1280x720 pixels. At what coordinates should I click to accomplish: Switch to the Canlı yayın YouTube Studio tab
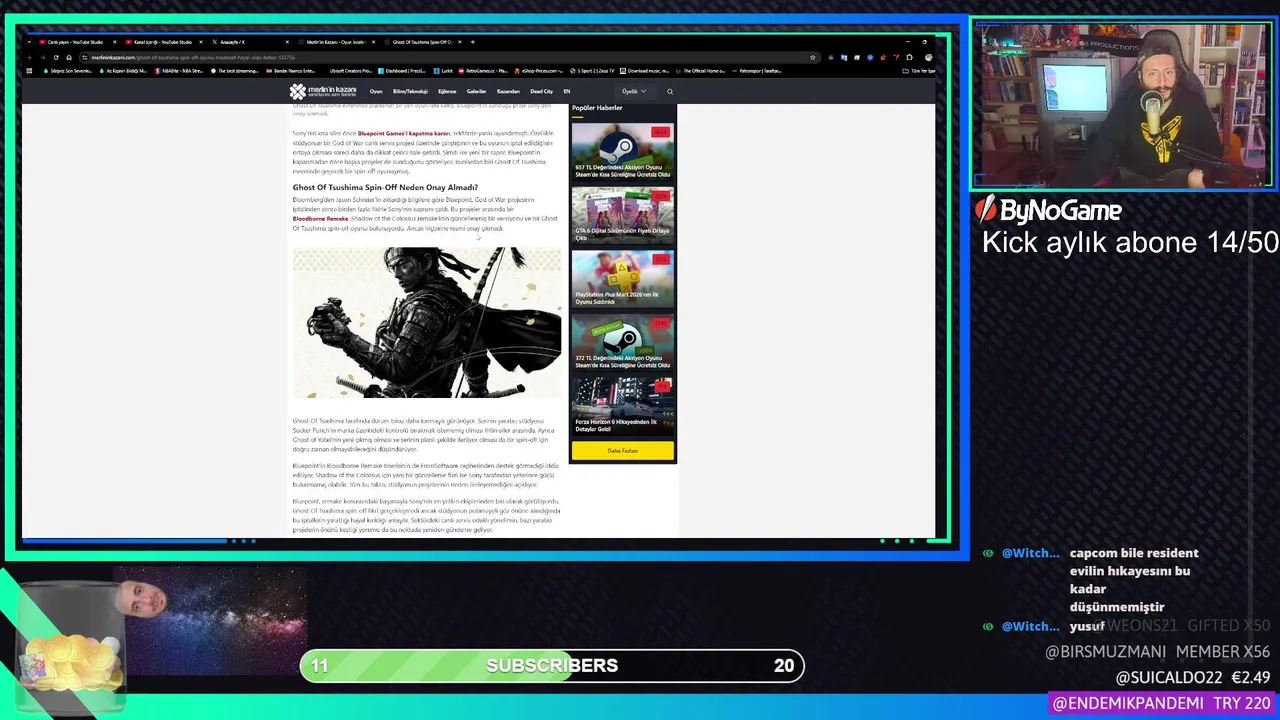[x=76, y=42]
